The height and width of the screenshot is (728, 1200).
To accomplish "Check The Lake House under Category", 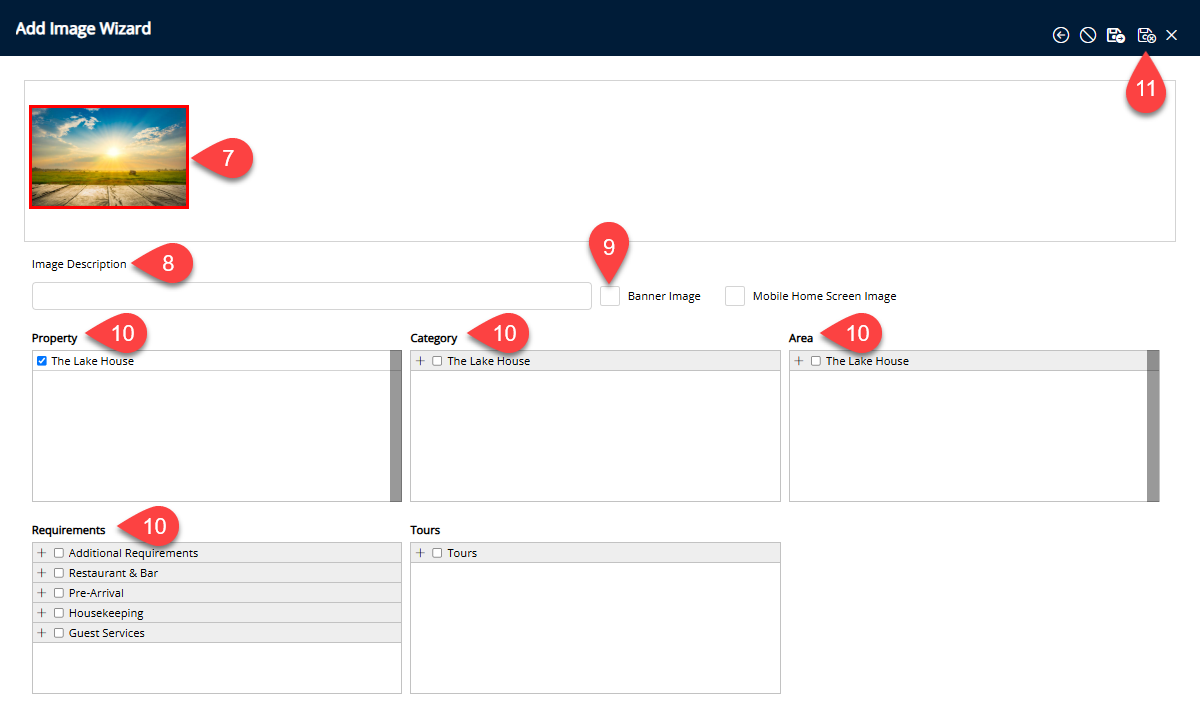I will (437, 361).
